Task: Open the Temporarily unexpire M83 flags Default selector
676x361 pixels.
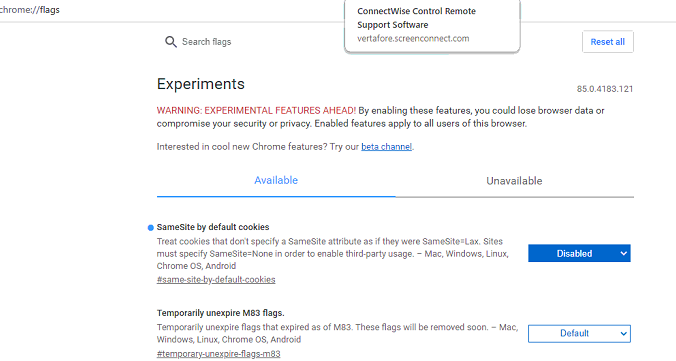Action: (x=579, y=333)
